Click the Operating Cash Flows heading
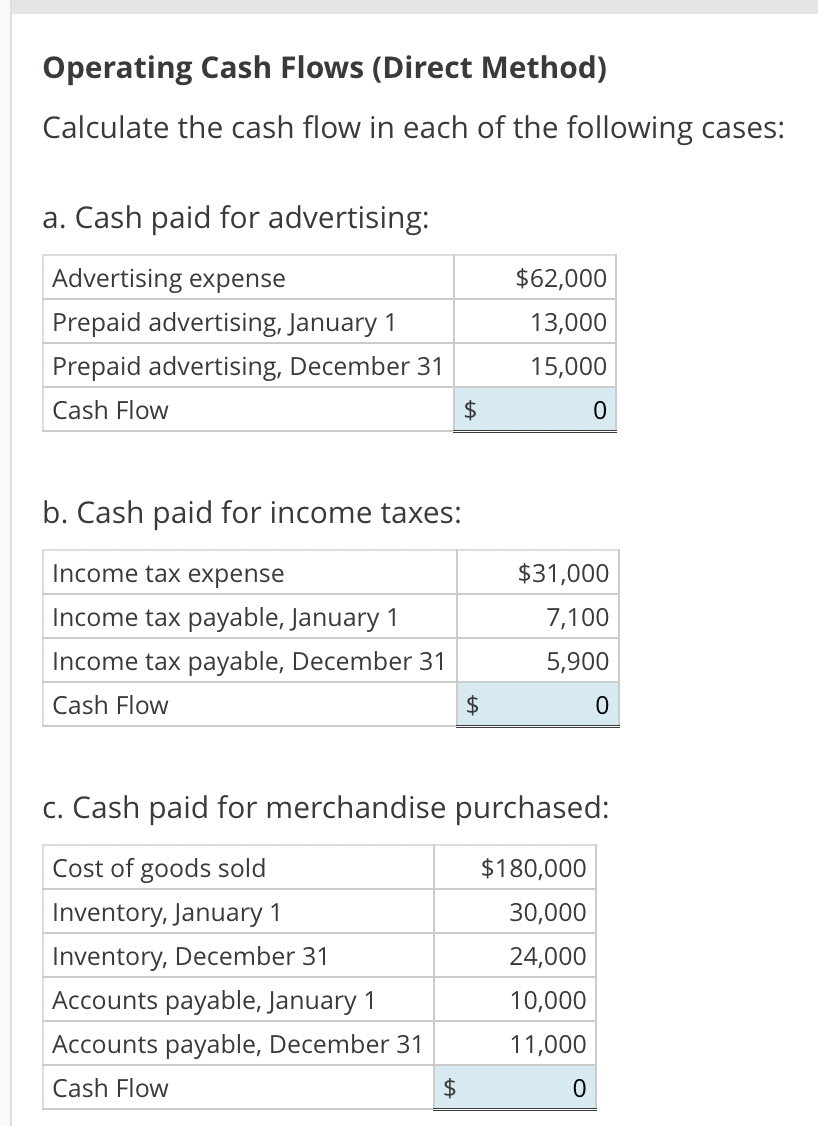This screenshot has height=1126, width=818. [248, 67]
